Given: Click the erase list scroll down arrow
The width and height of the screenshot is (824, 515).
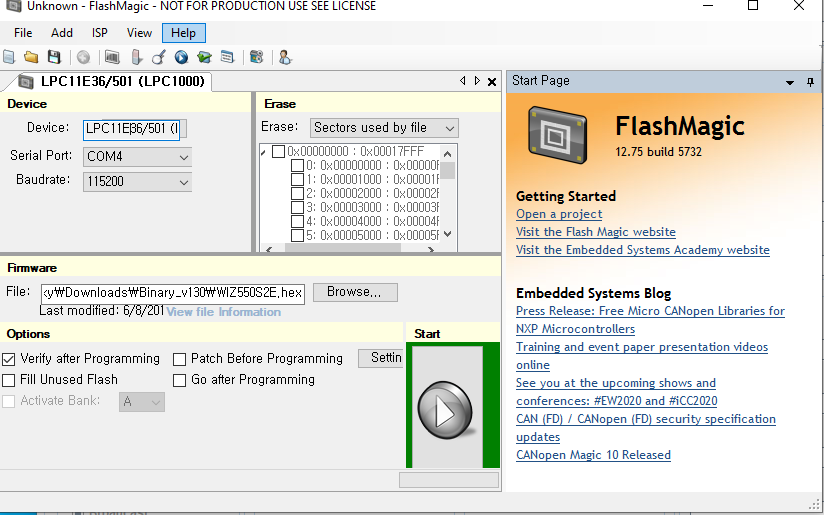Looking at the screenshot, I should 447,234.
